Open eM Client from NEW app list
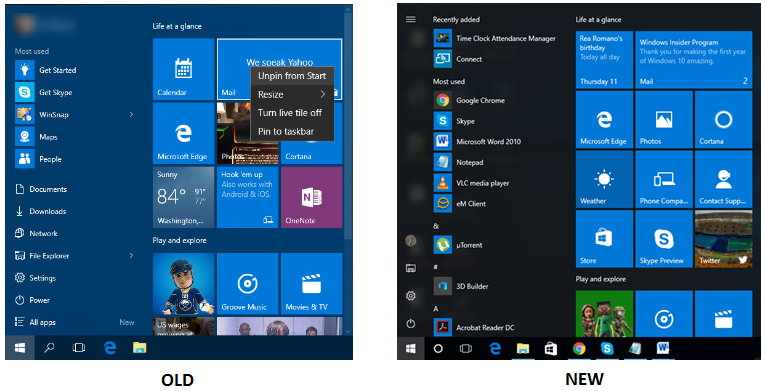 tap(460, 204)
